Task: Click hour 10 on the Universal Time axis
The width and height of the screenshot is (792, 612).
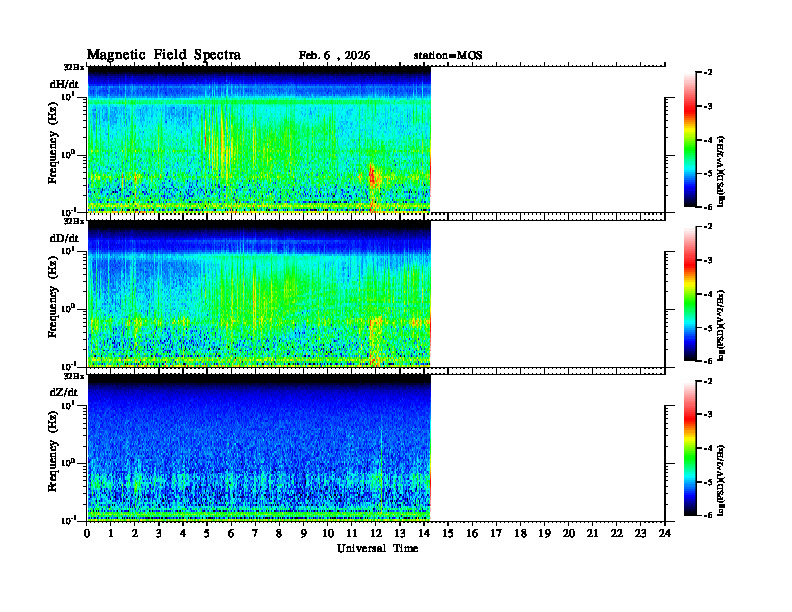Action: (x=328, y=534)
